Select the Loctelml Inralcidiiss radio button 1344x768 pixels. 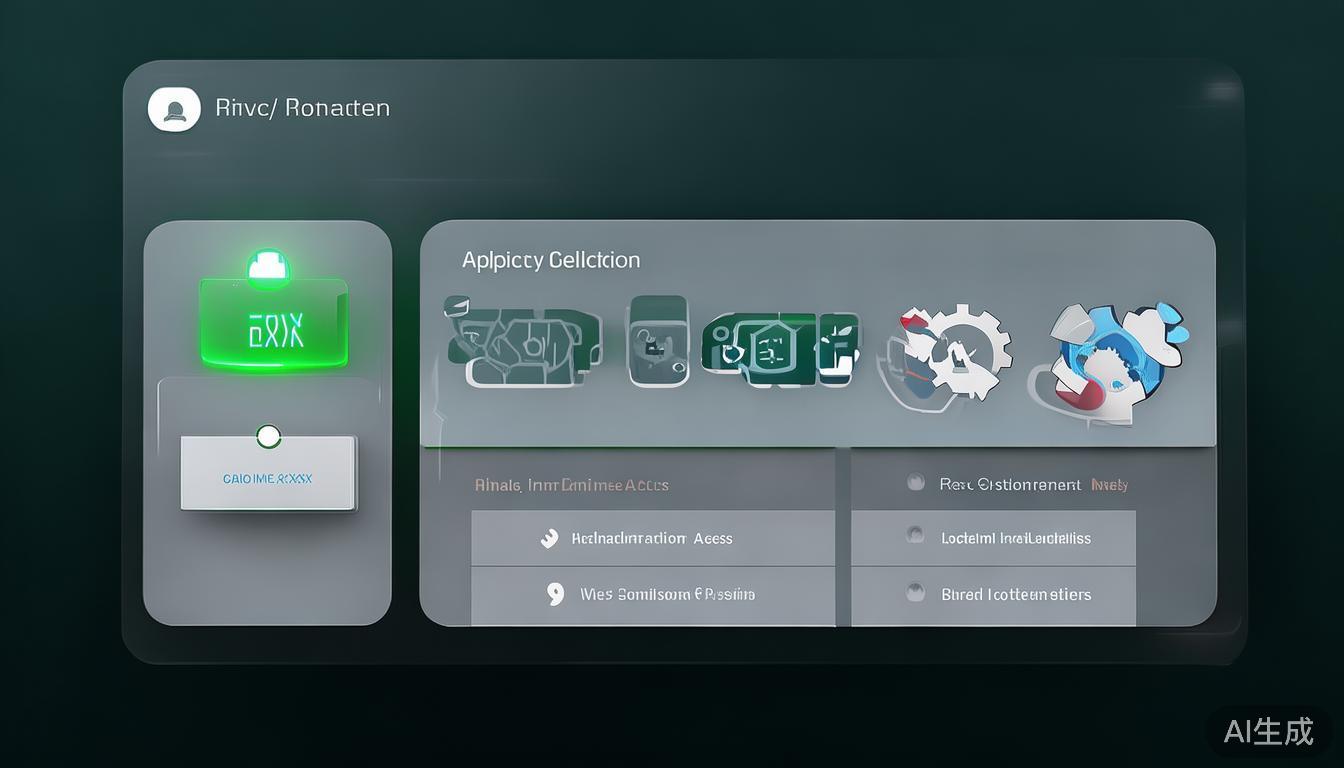click(x=915, y=537)
